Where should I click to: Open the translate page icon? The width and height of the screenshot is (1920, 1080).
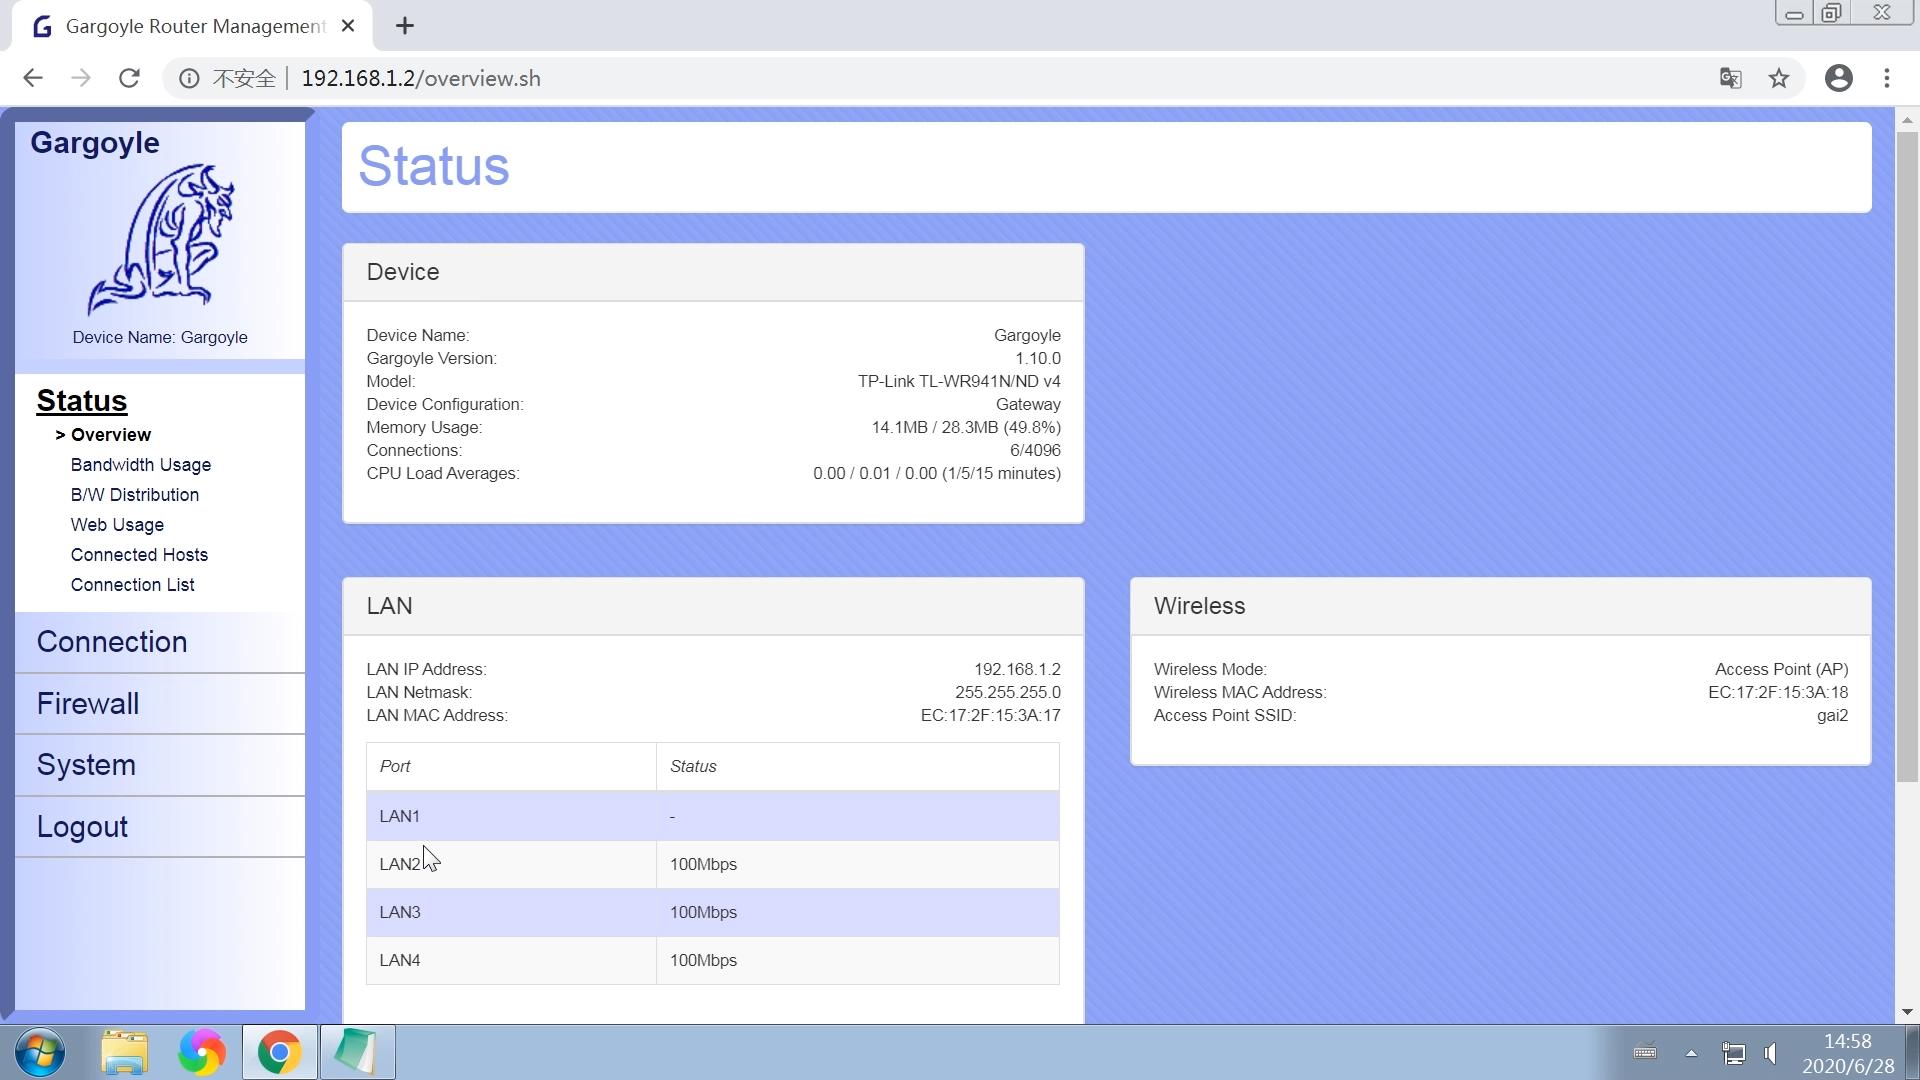pyautogui.click(x=1730, y=78)
